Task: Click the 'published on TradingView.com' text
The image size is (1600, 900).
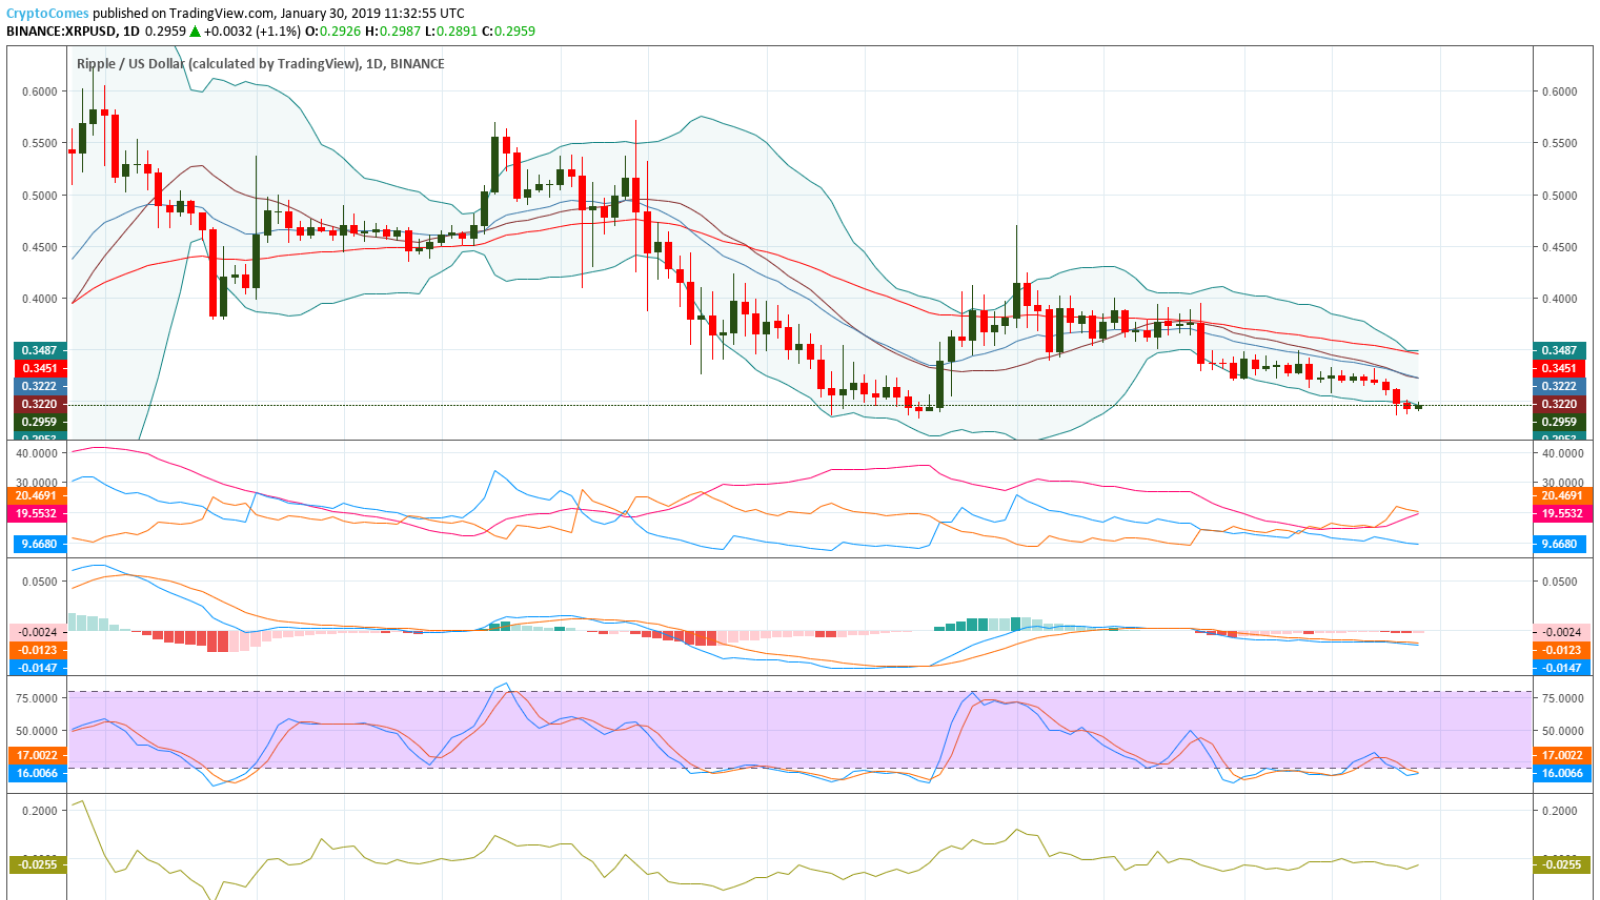Action: tap(183, 13)
